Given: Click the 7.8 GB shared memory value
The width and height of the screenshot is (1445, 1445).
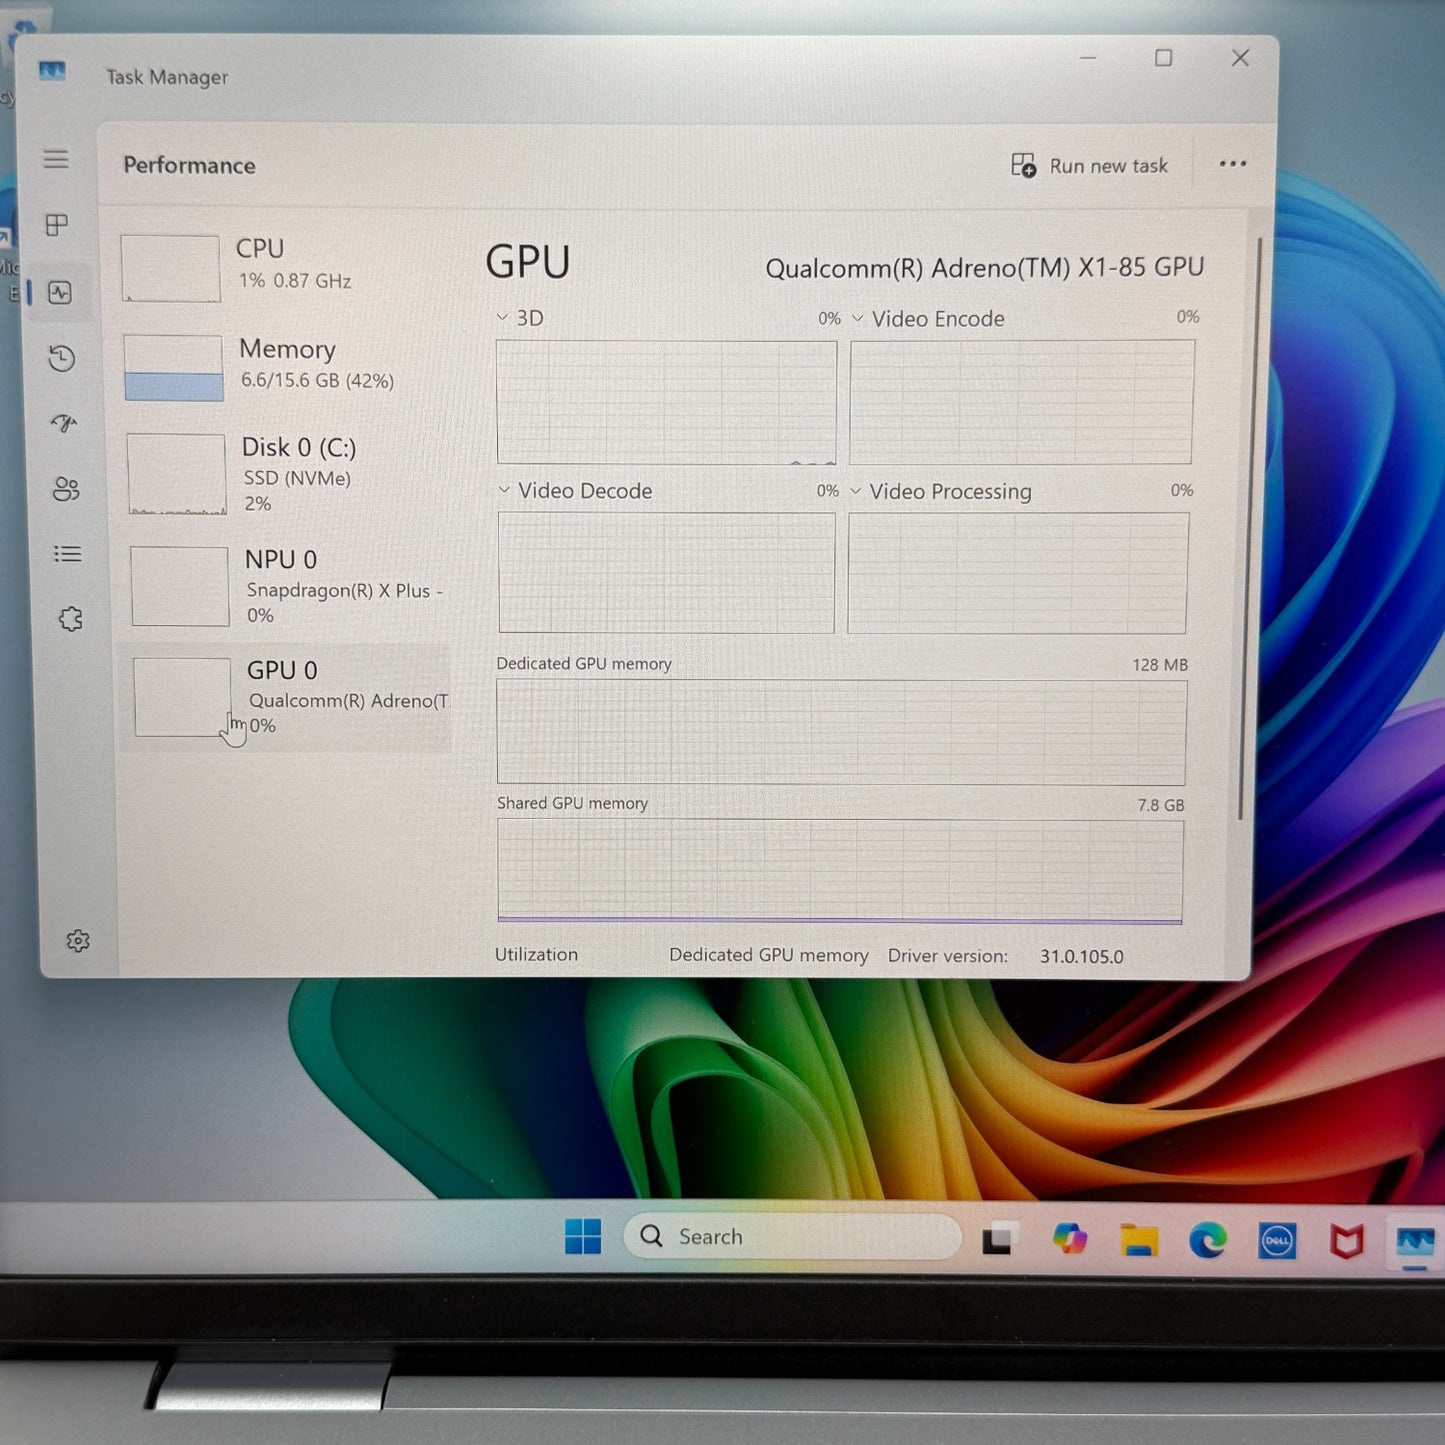Looking at the screenshot, I should click(x=1161, y=805).
